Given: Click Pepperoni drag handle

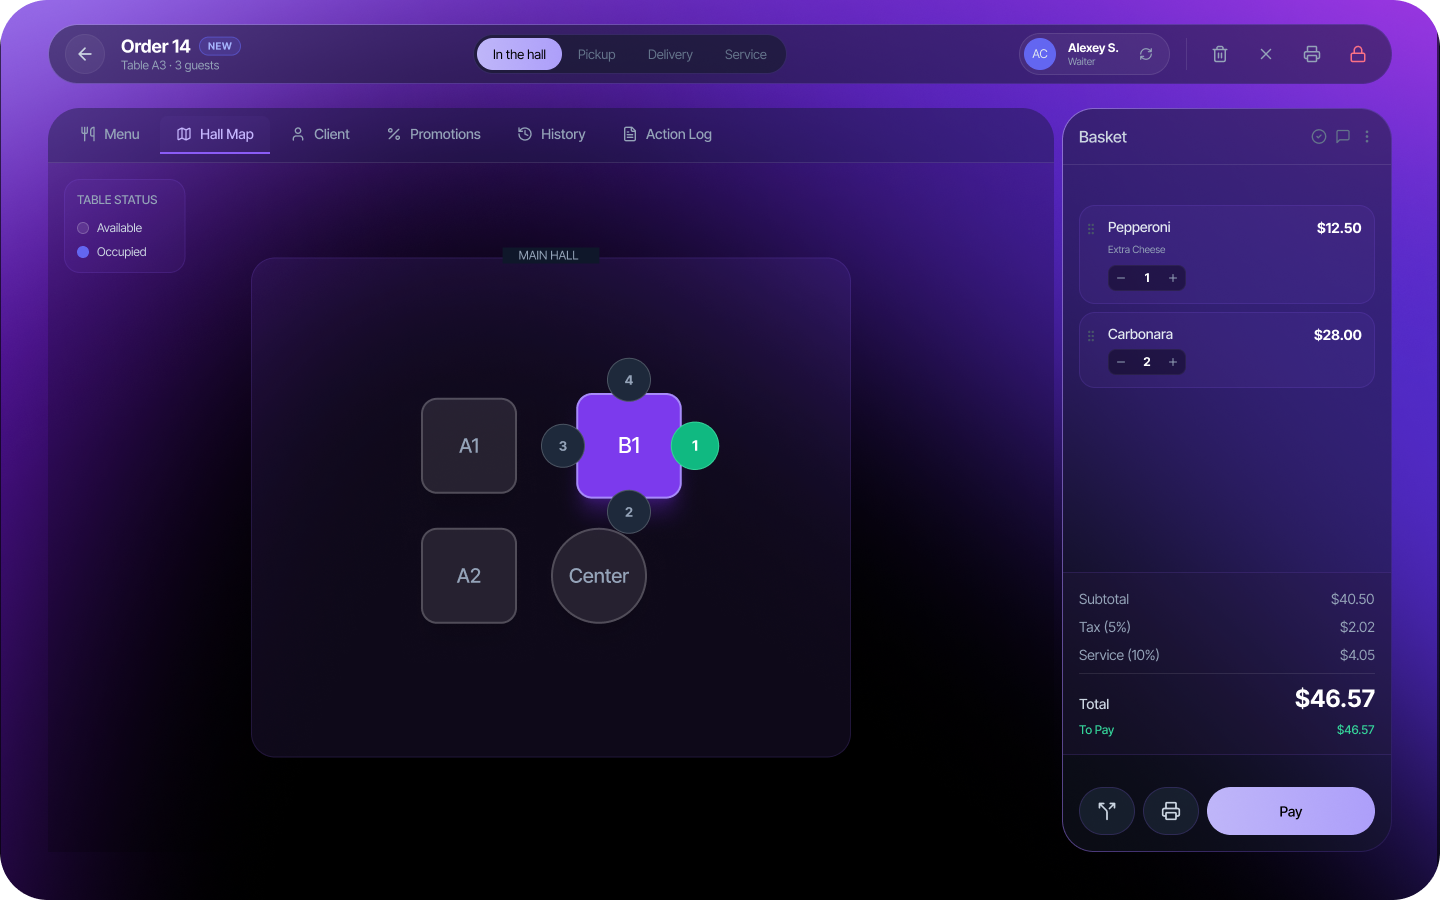Looking at the screenshot, I should 1091,229.
